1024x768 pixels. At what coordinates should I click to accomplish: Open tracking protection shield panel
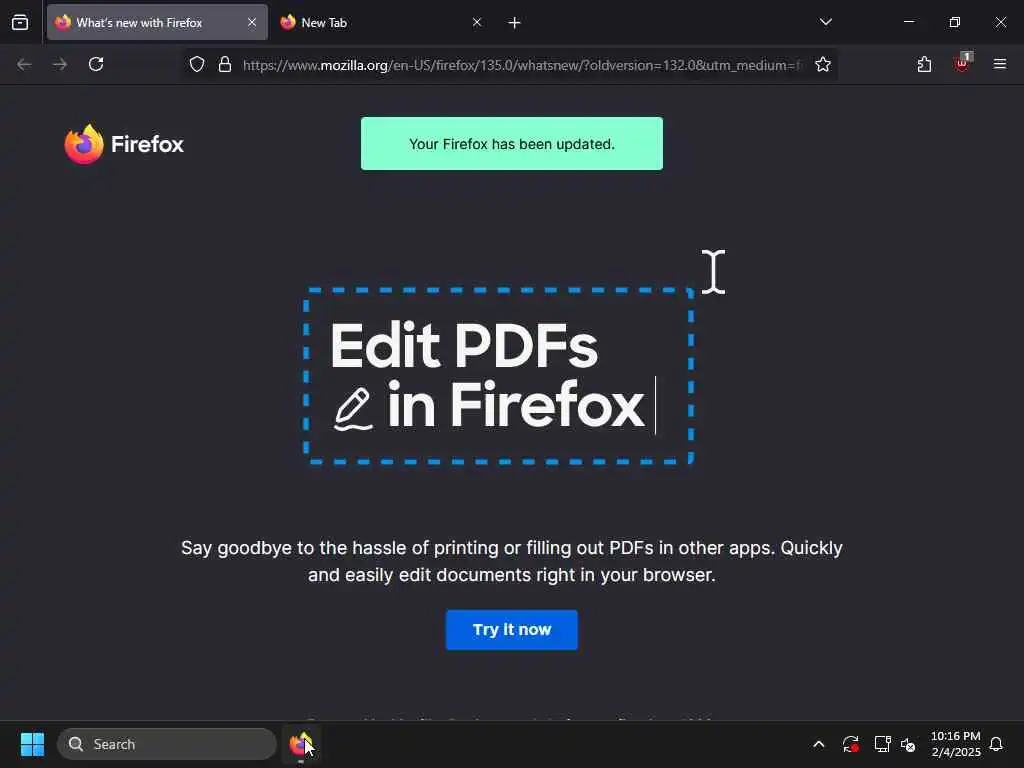[x=197, y=65]
